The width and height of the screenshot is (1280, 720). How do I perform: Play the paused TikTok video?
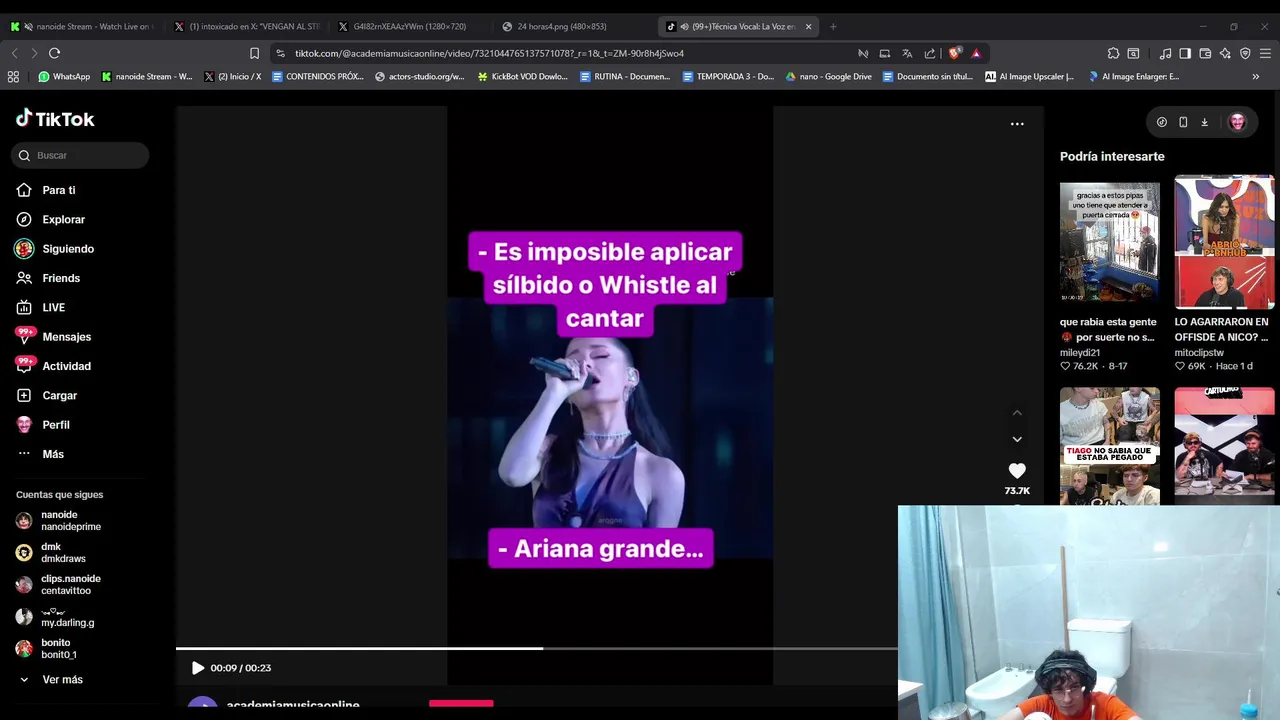197,668
